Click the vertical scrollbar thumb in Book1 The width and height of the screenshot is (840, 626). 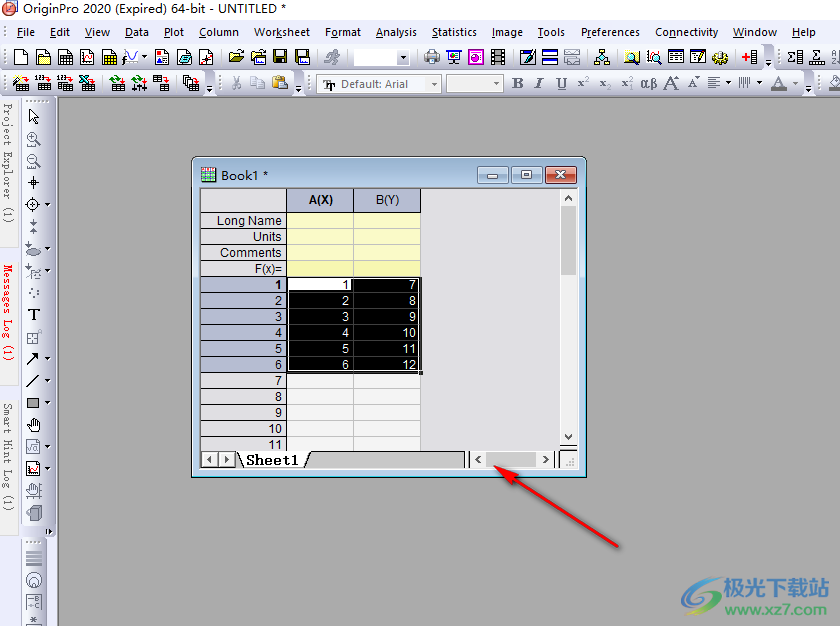[568, 240]
